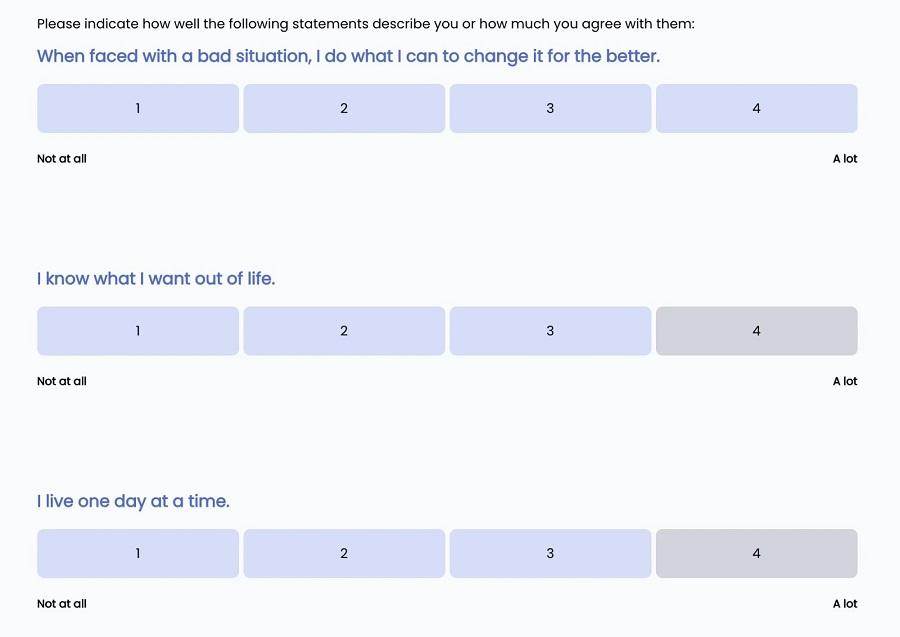Click the "I live one day at a time" heading
Image resolution: width=900 pixels, height=637 pixels.
click(133, 501)
